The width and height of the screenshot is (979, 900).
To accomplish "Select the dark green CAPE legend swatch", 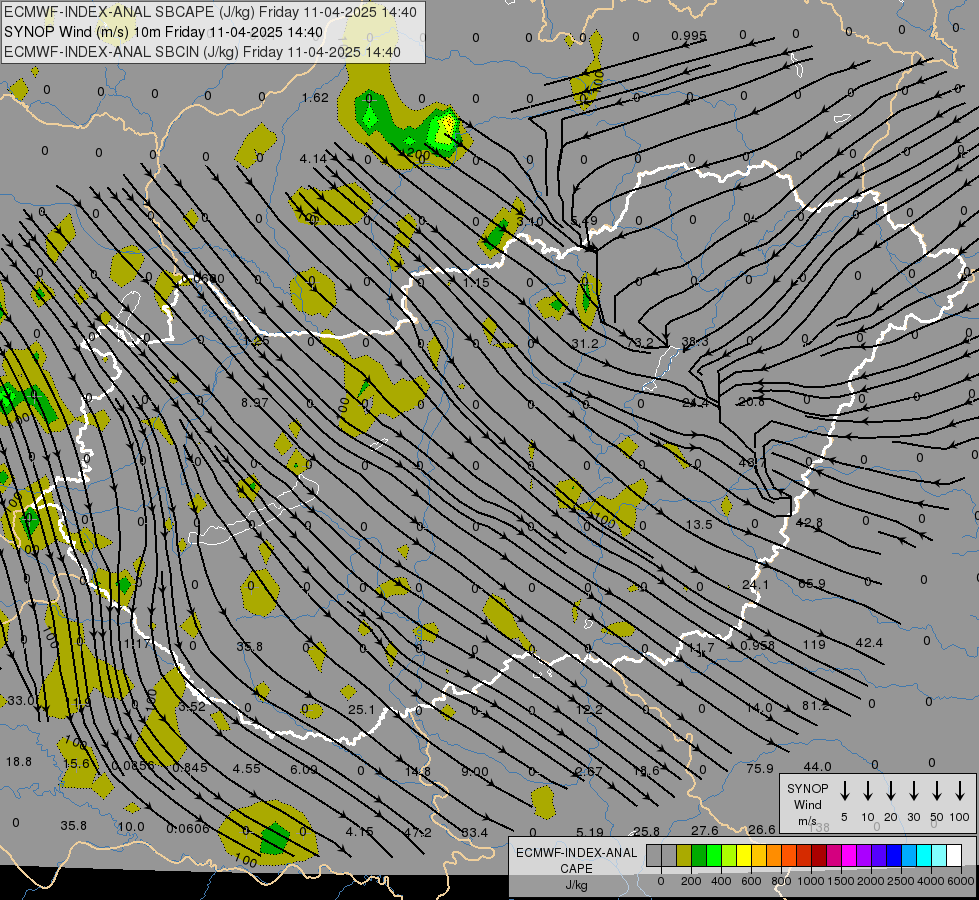I will [699, 856].
